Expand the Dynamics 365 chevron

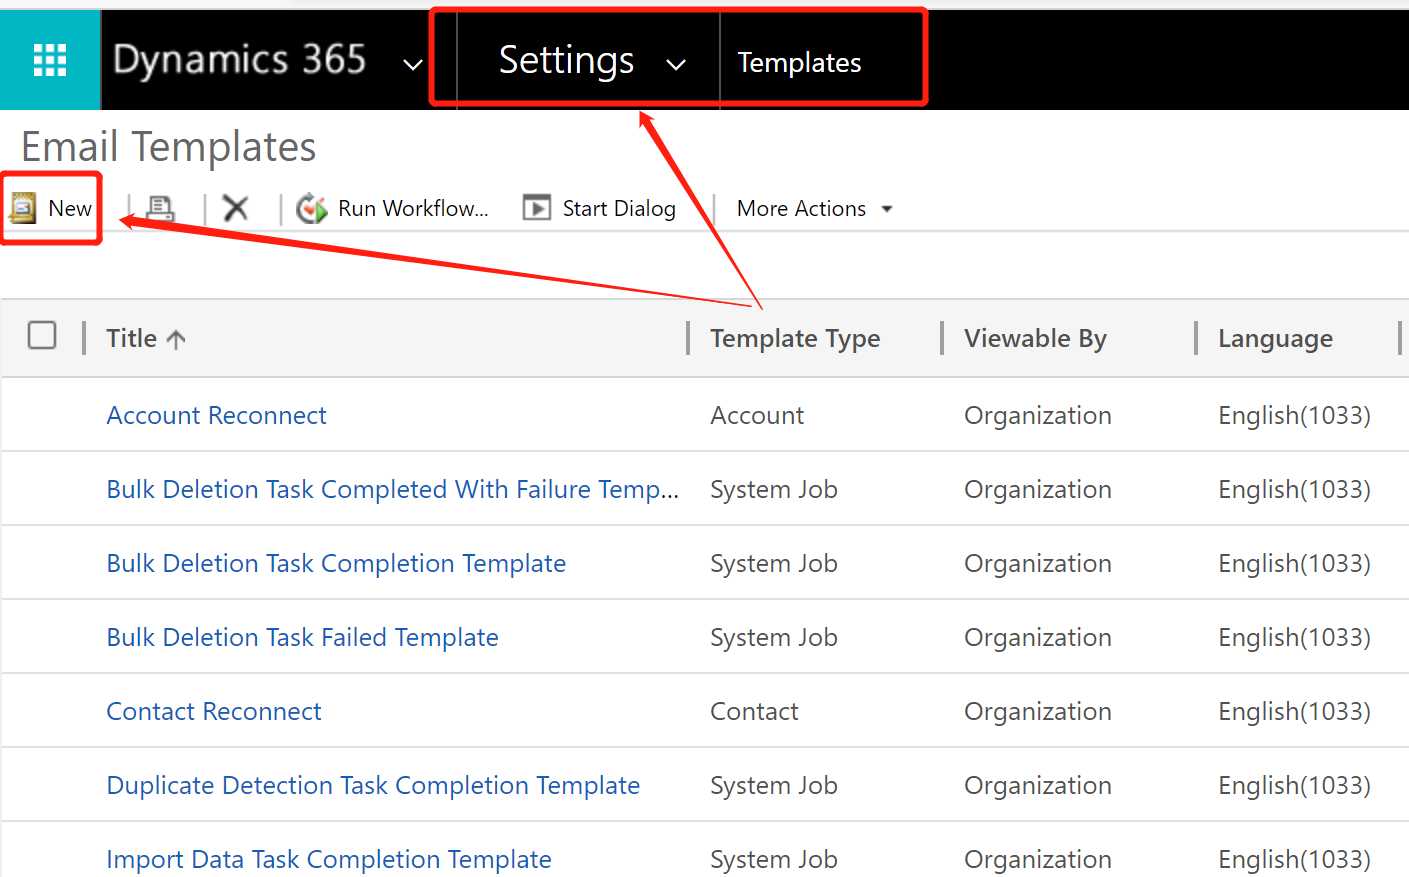[x=412, y=65]
